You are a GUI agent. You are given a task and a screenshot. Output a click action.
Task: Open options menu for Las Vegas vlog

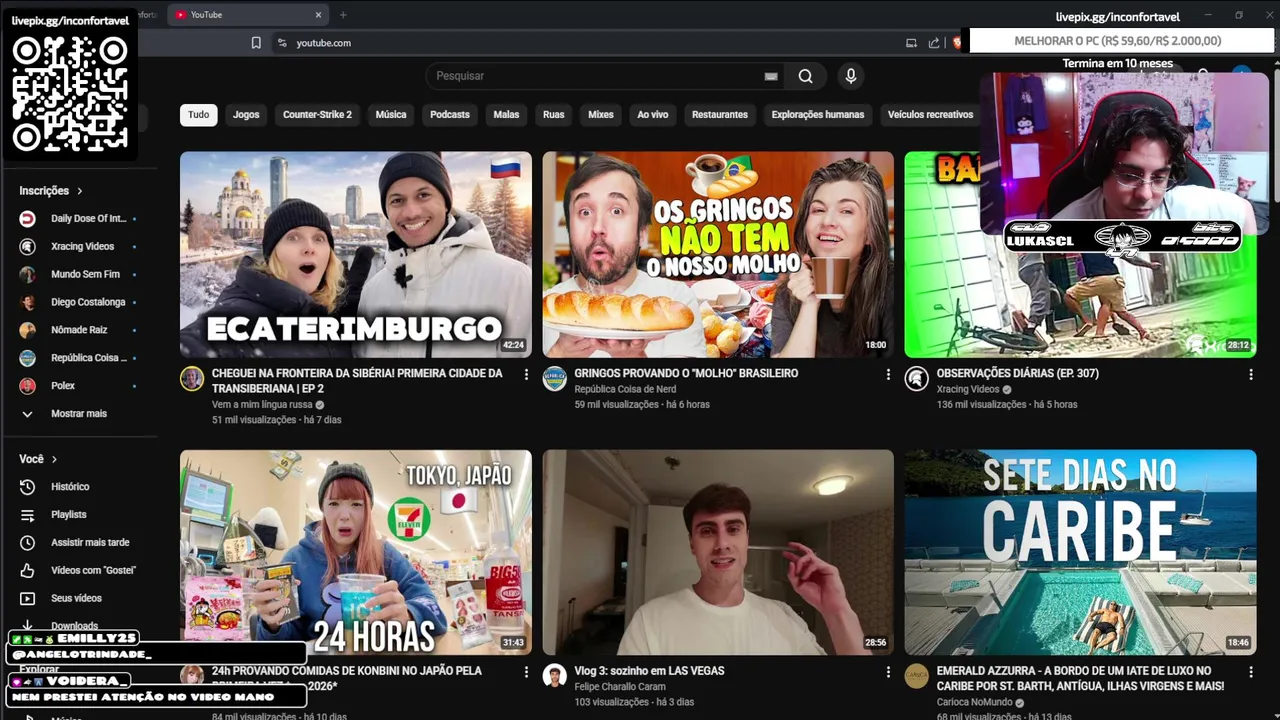pyautogui.click(x=888, y=672)
